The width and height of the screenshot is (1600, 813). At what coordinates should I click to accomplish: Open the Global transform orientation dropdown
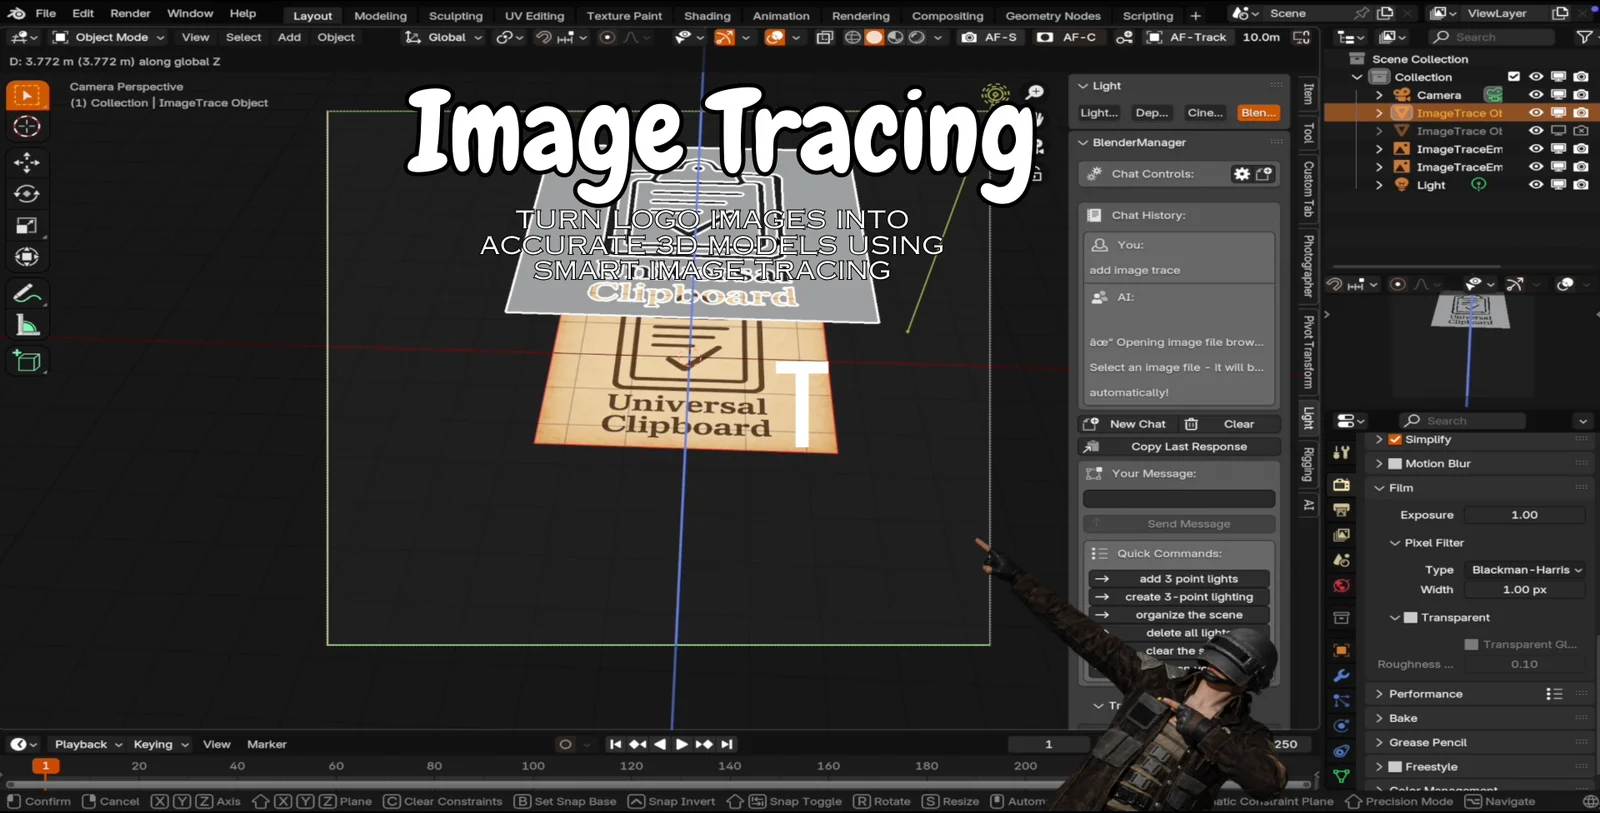(x=443, y=37)
